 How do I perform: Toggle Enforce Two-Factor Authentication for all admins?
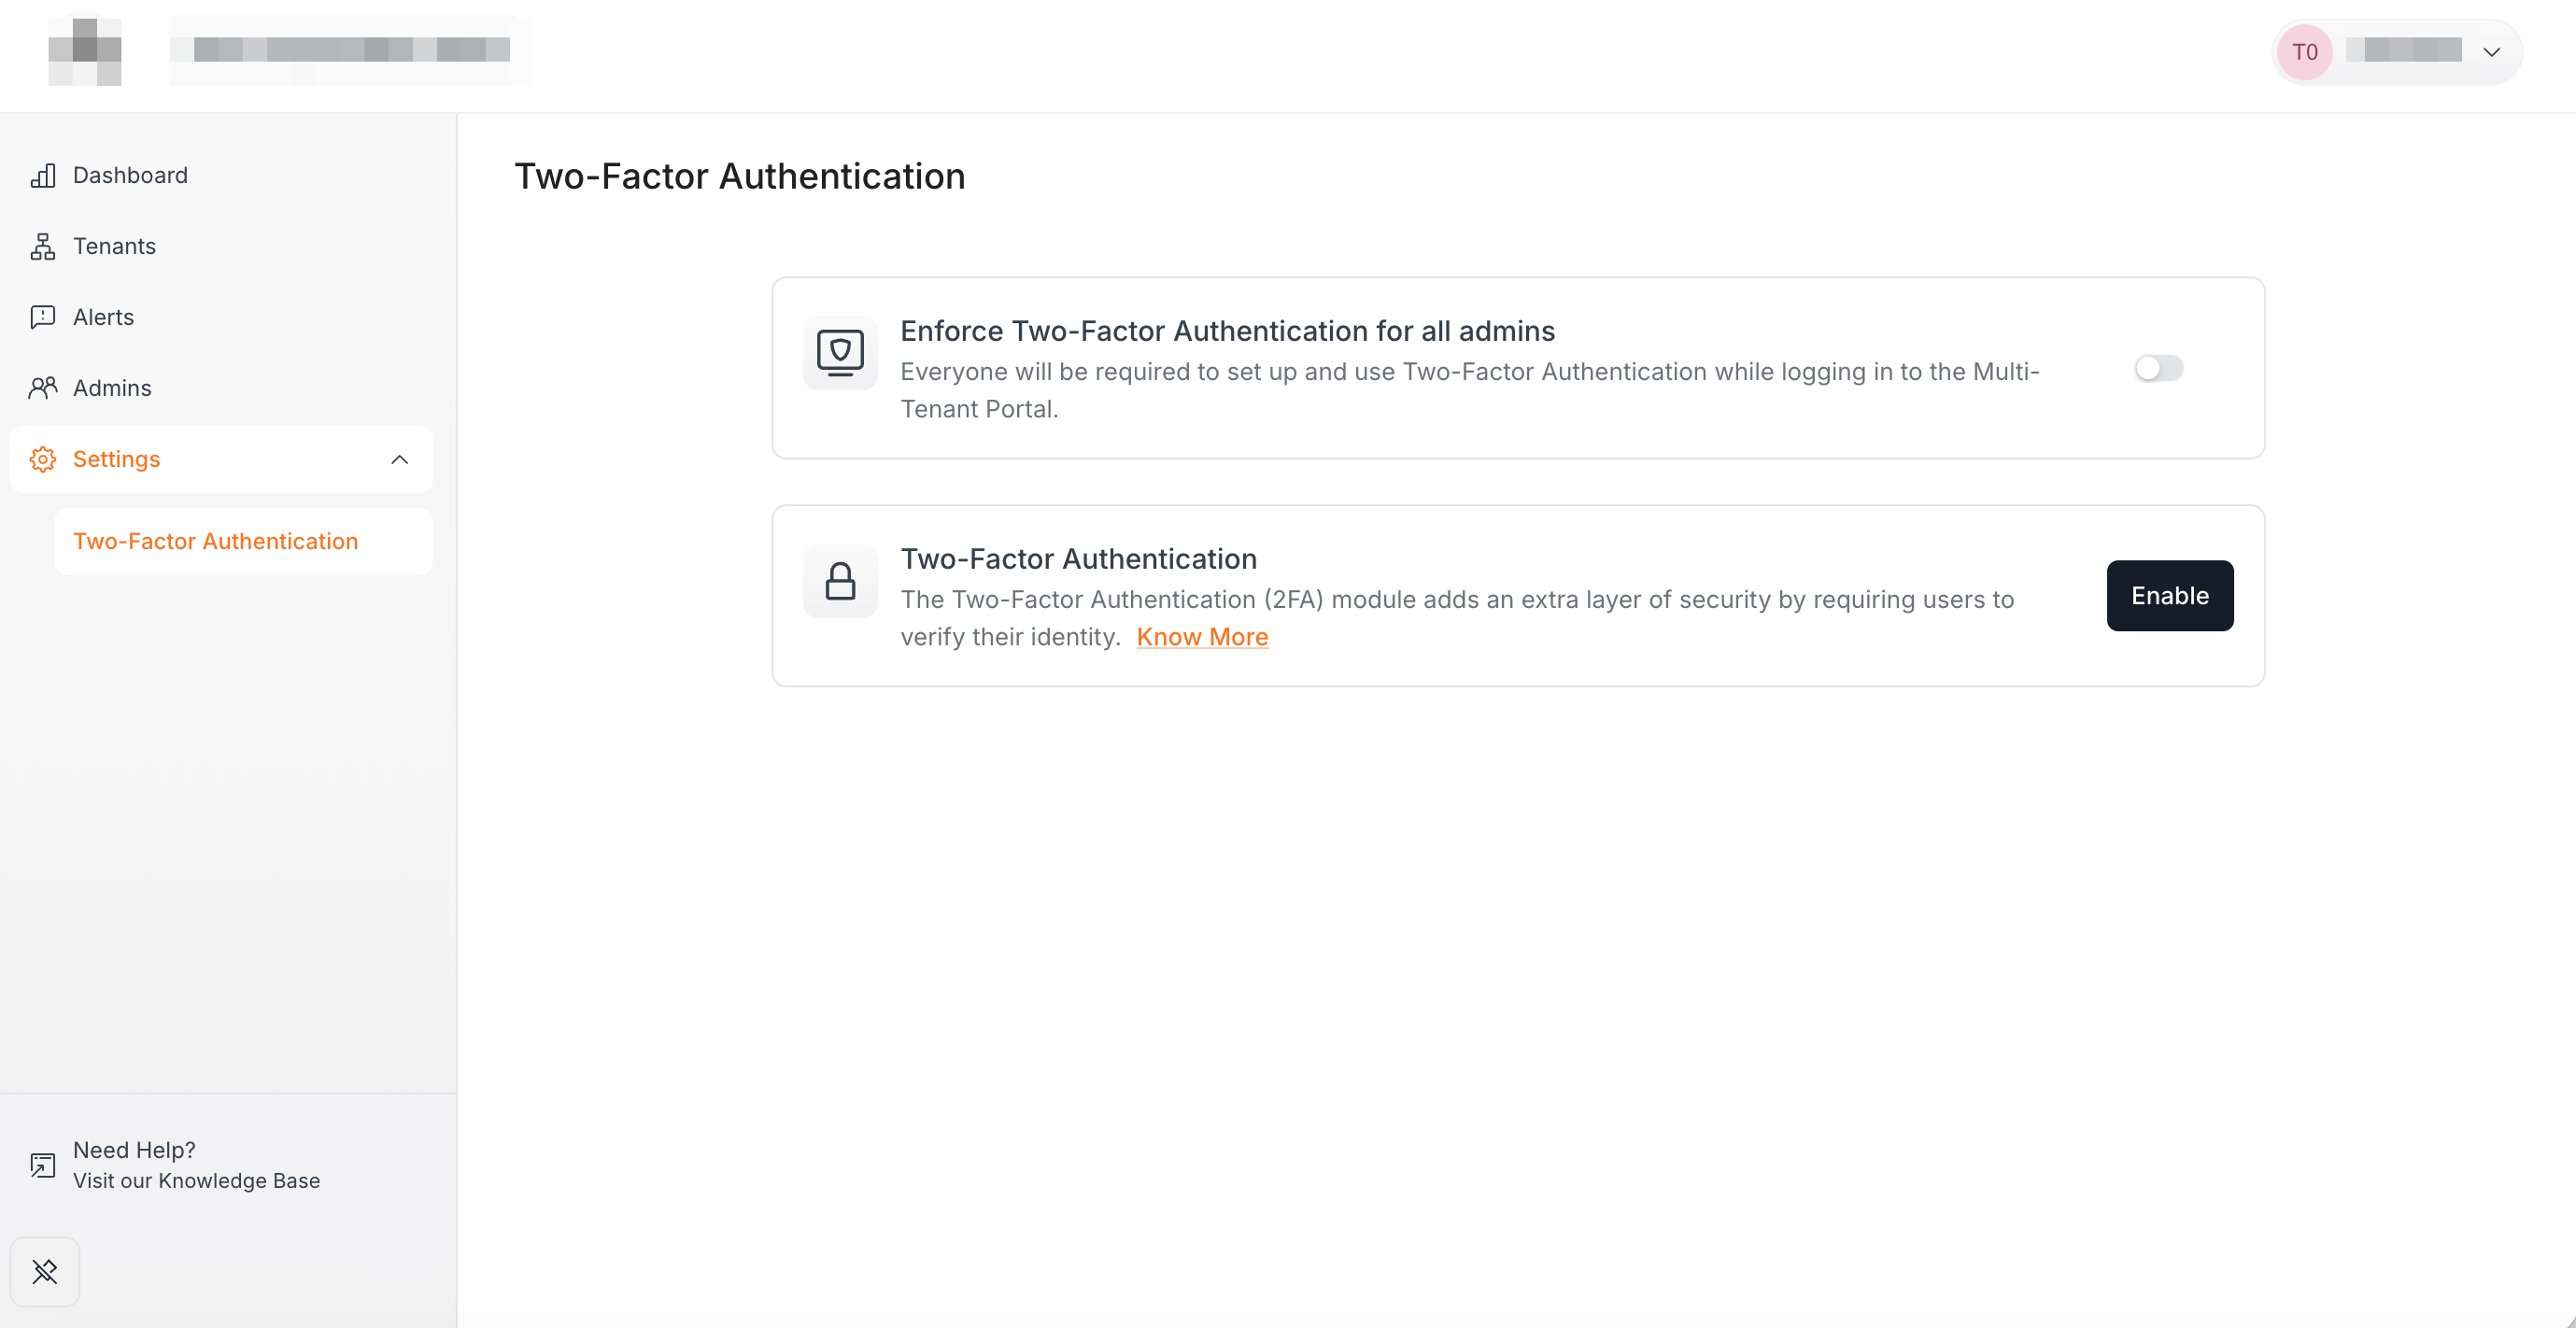click(2158, 369)
